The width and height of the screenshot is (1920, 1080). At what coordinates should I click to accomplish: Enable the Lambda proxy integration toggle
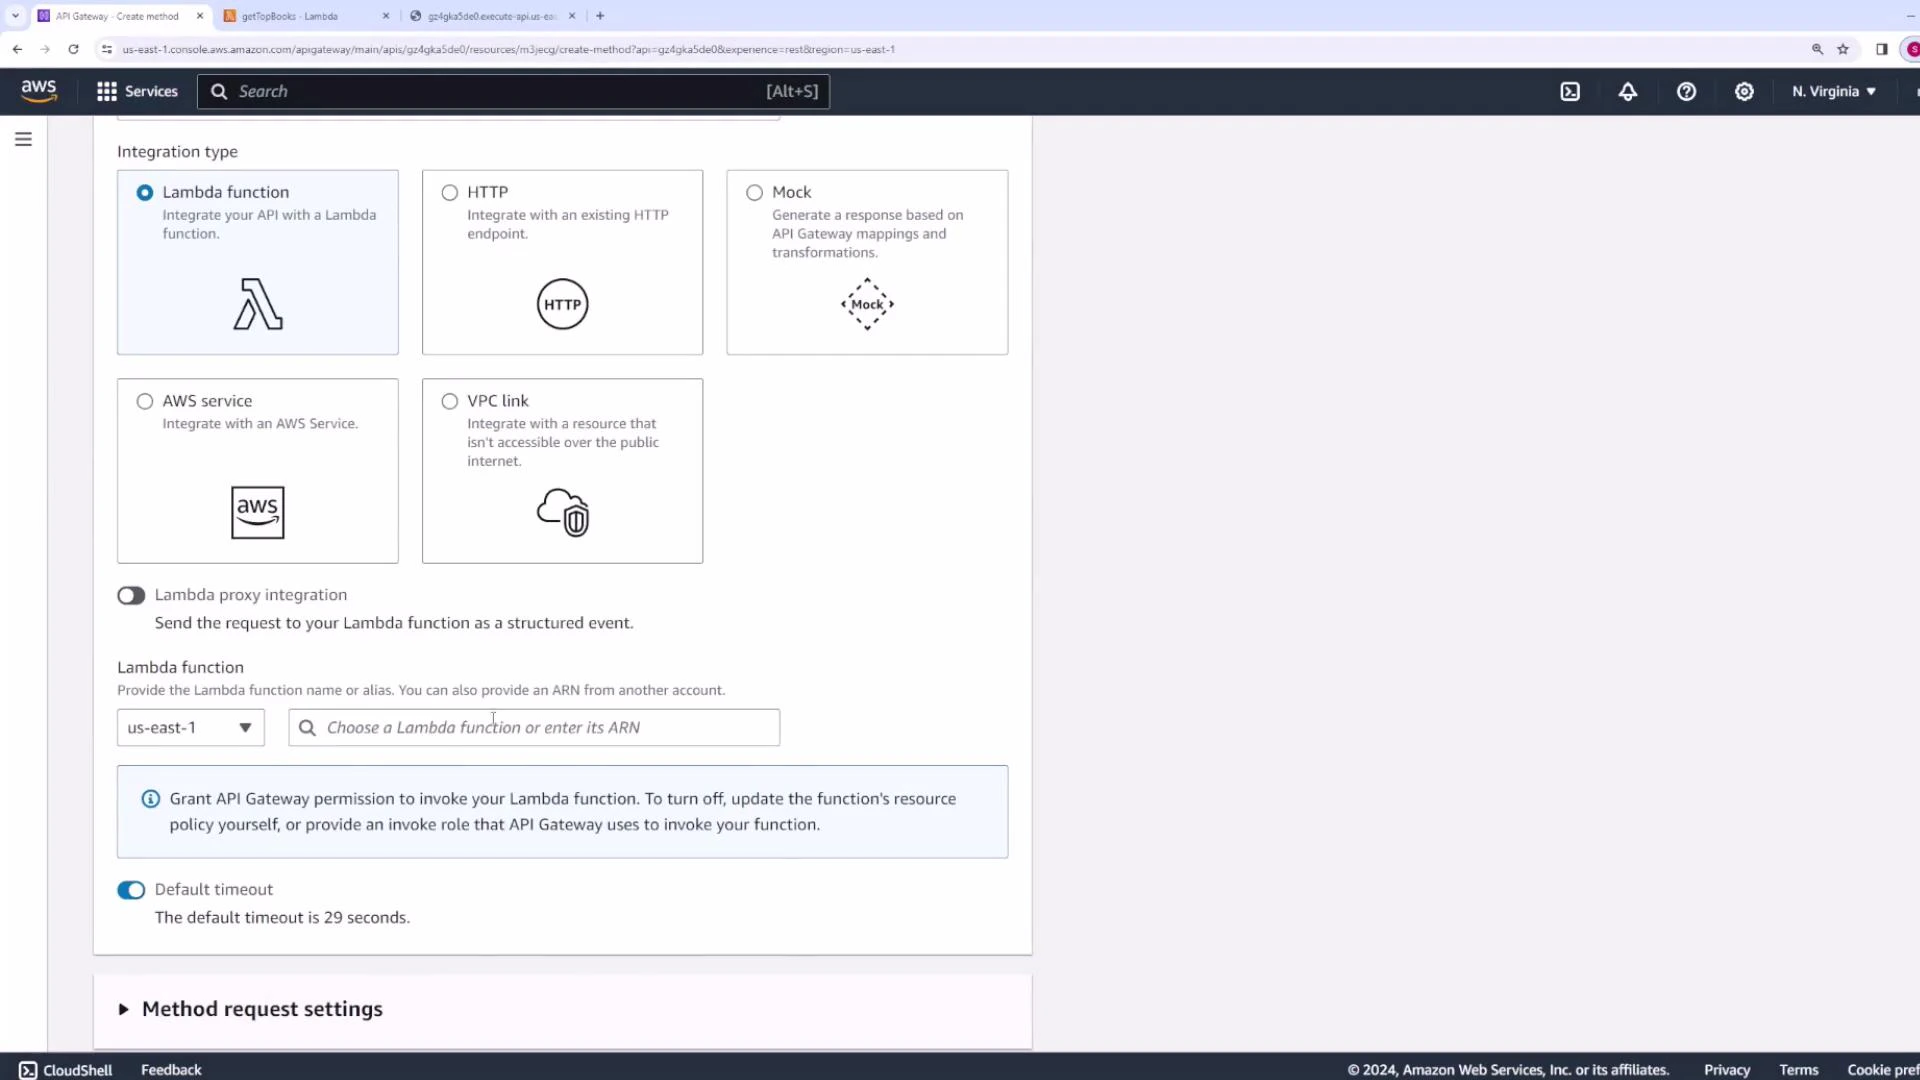click(x=130, y=595)
